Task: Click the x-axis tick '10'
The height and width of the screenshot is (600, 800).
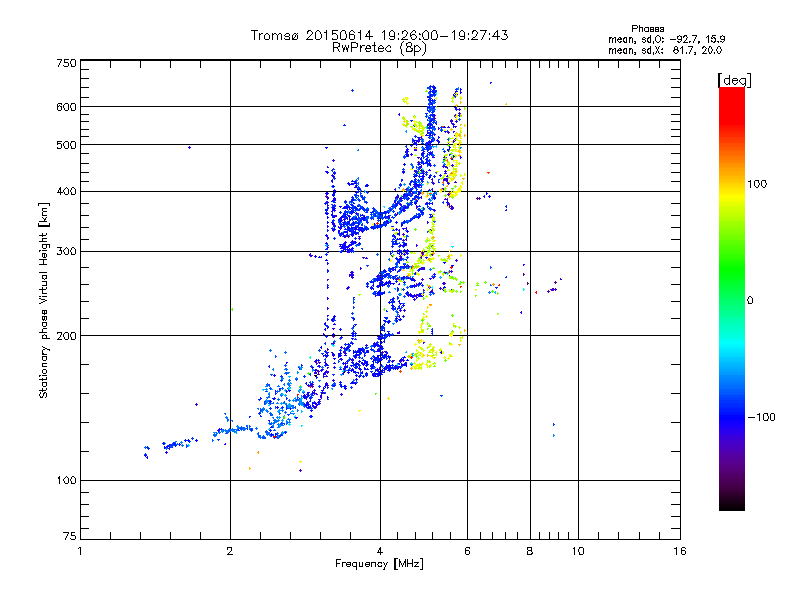Action: (578, 551)
